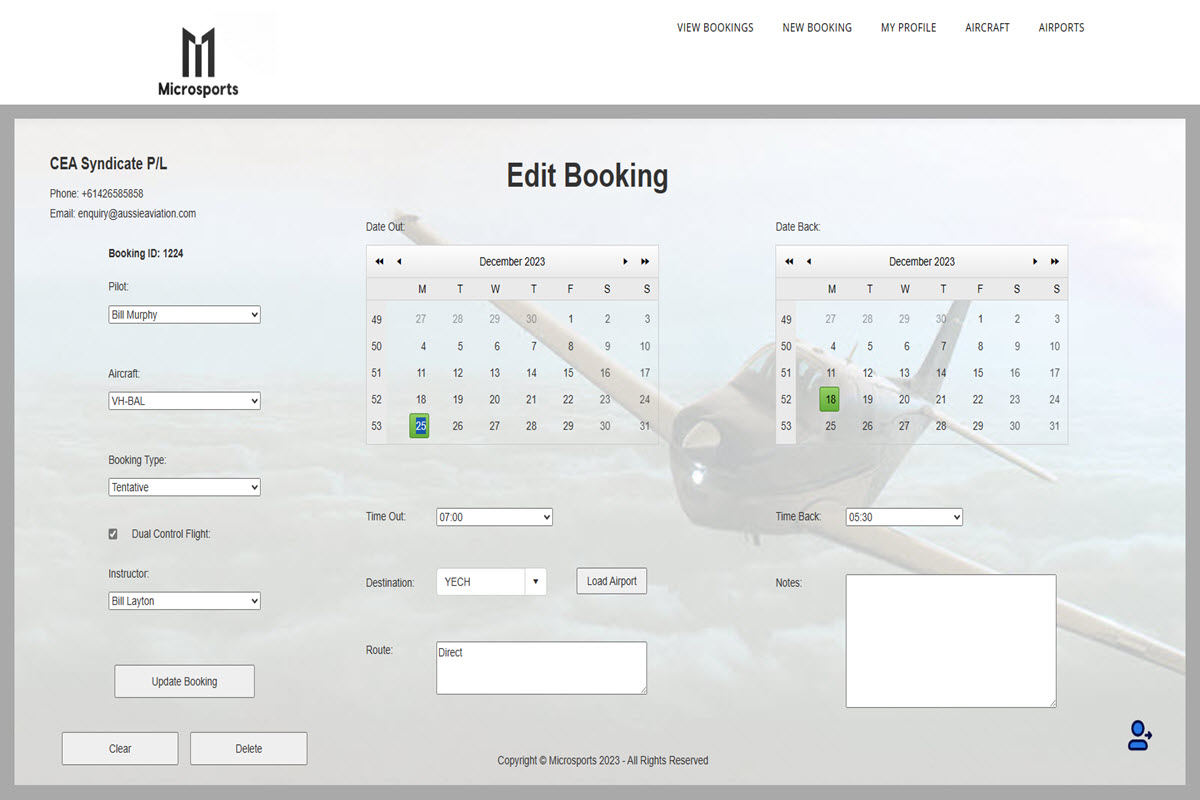Image resolution: width=1200 pixels, height=800 pixels.
Task: Jump forward a year on Date Out calendar
Action: pyautogui.click(x=645, y=261)
